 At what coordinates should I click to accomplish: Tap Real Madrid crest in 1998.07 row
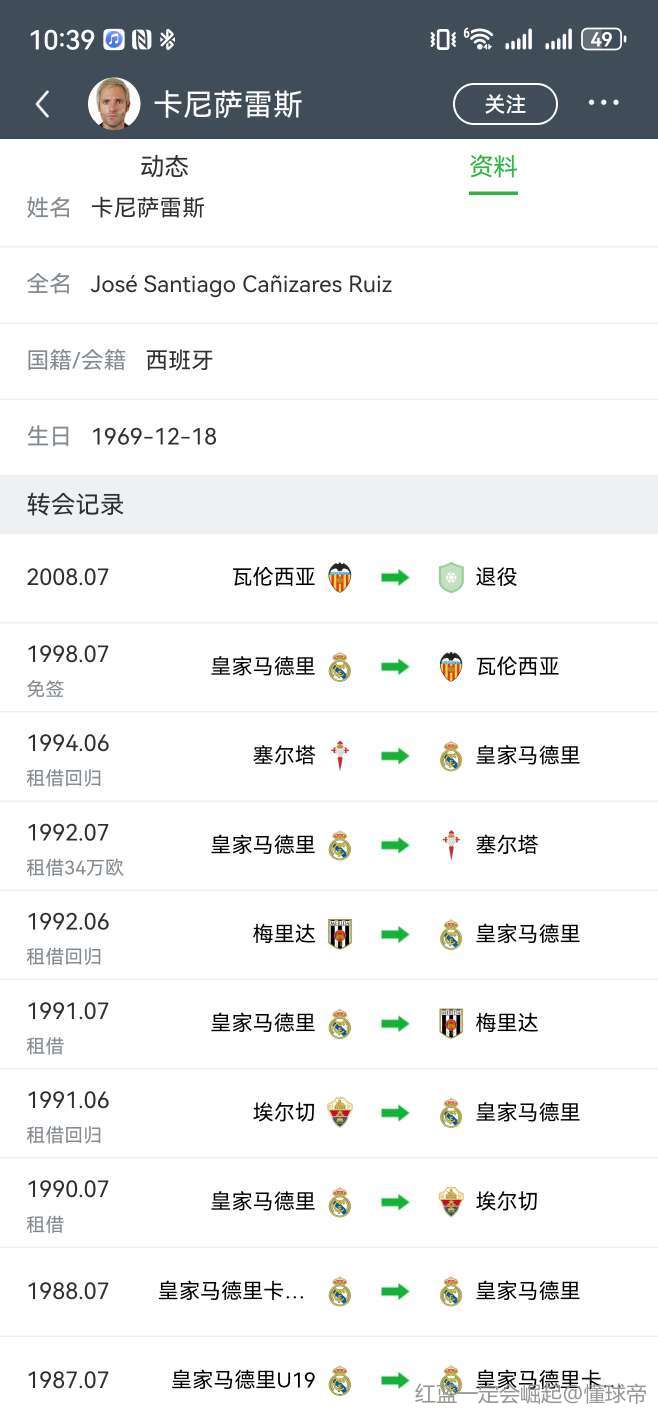[340, 667]
